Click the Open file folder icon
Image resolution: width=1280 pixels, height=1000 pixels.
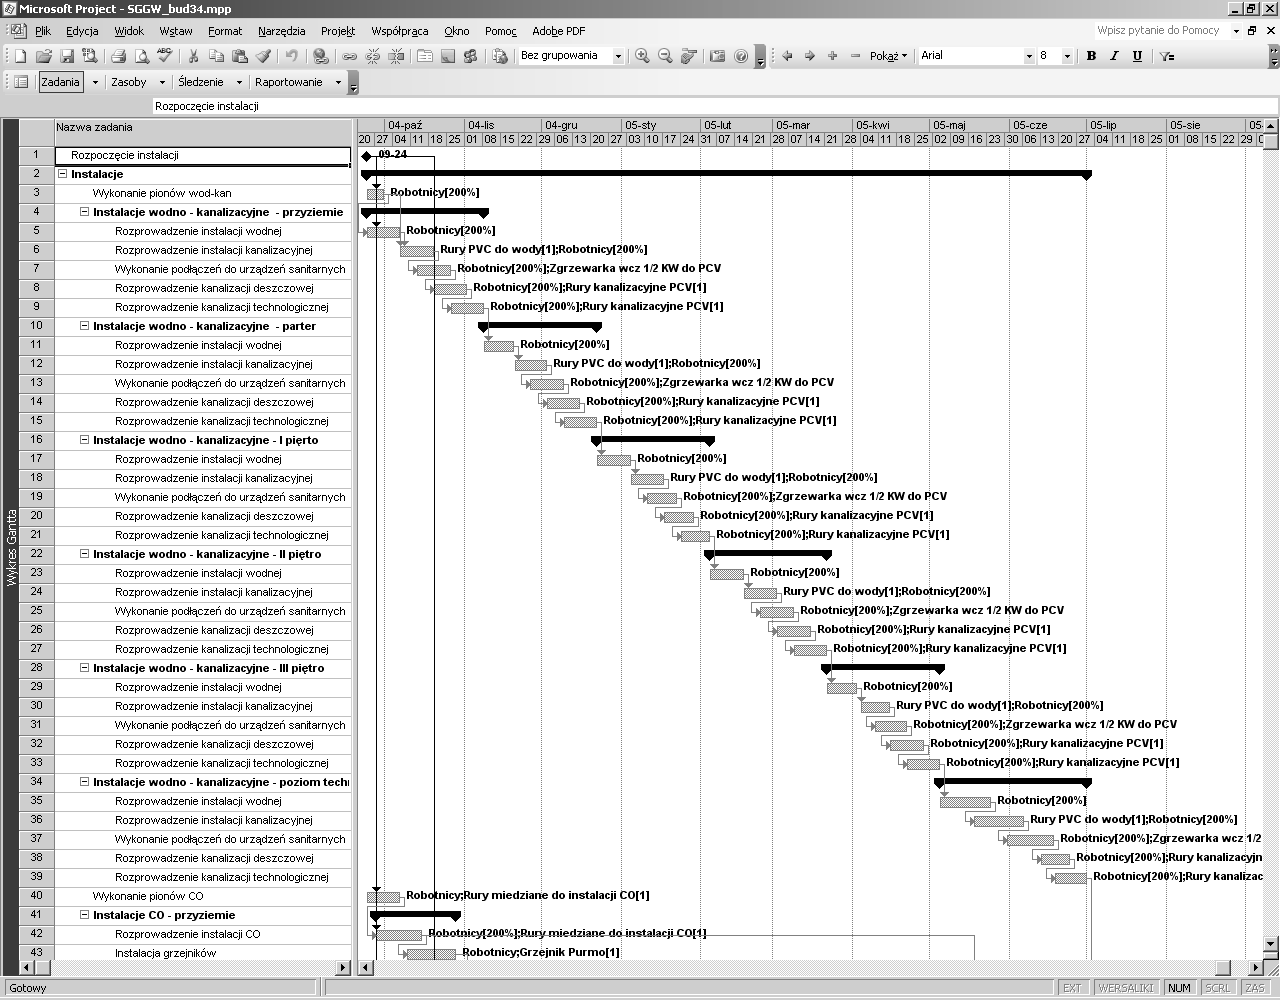tap(44, 56)
